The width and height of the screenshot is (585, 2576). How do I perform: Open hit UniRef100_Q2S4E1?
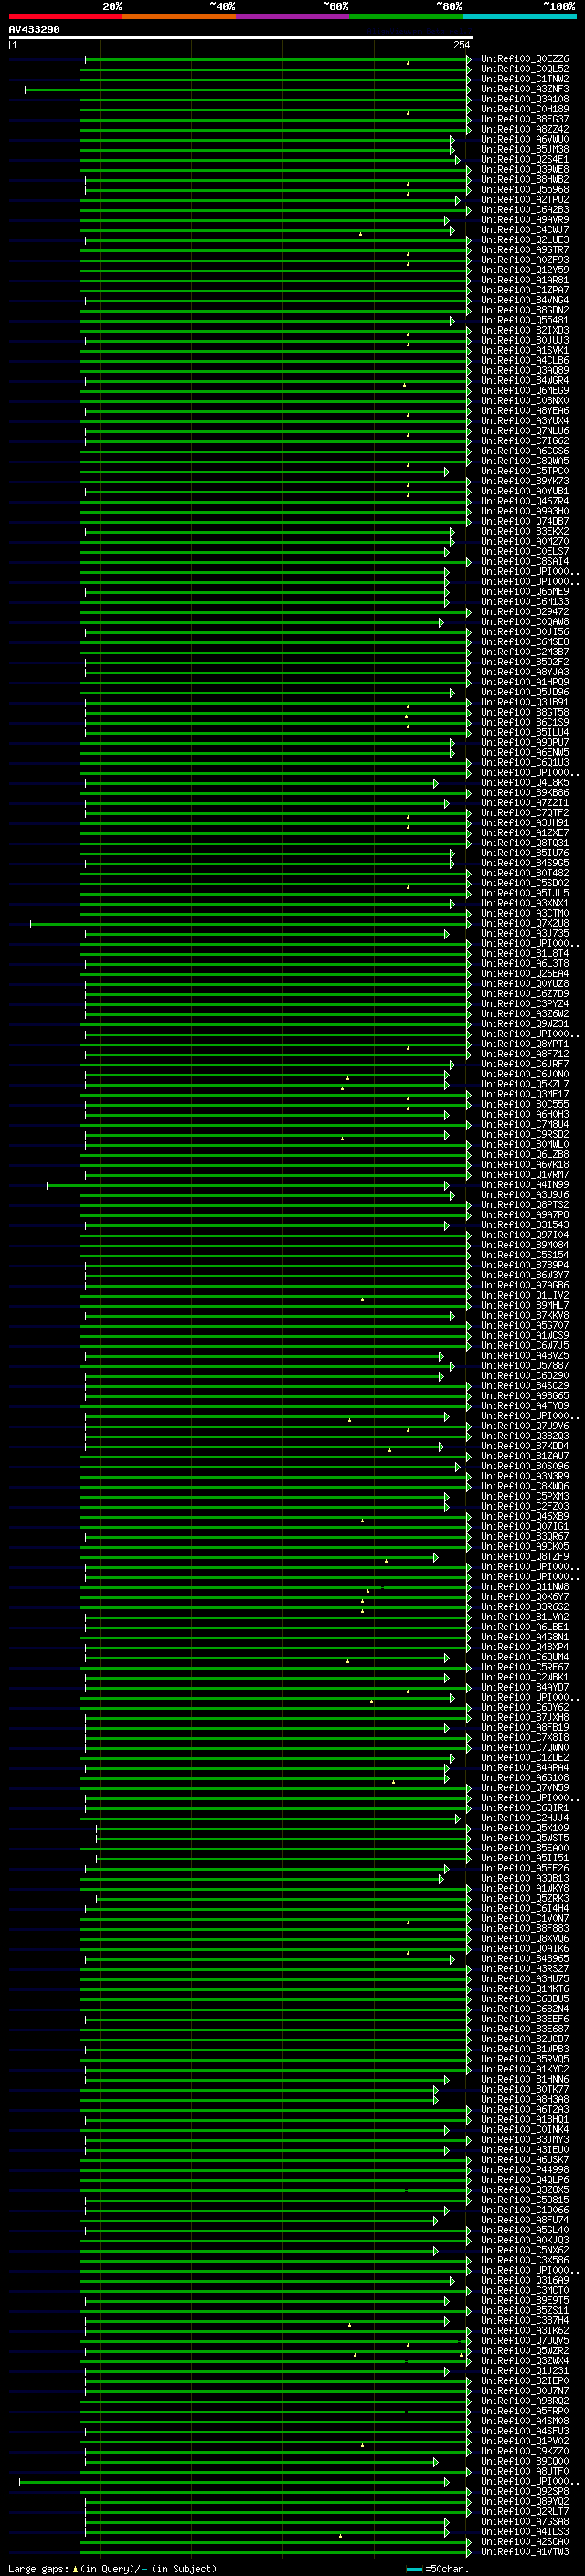[x=524, y=159]
